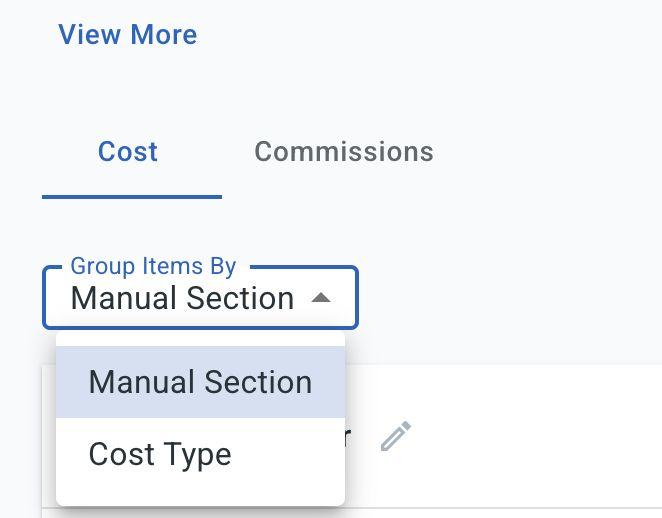
Task: Click the blue underline beneath the Cost tab
Action: (131, 196)
